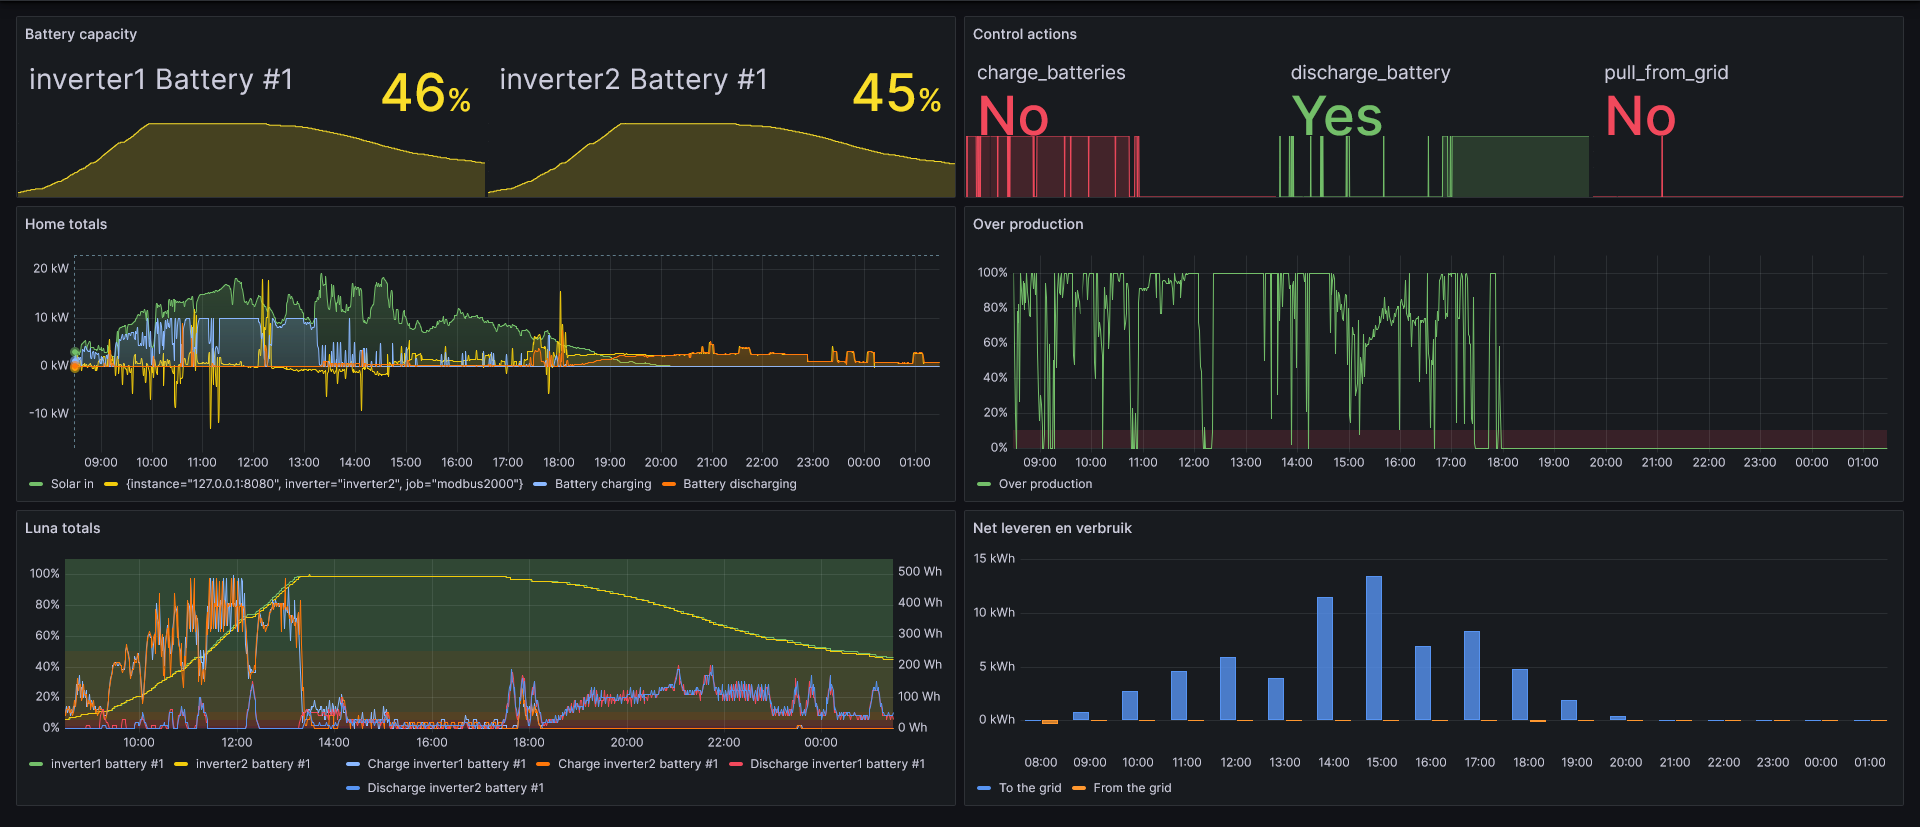This screenshot has width=1920, height=827.
Task: Toggle the modbus2000 inverter2 series legend label
Action: point(324,484)
